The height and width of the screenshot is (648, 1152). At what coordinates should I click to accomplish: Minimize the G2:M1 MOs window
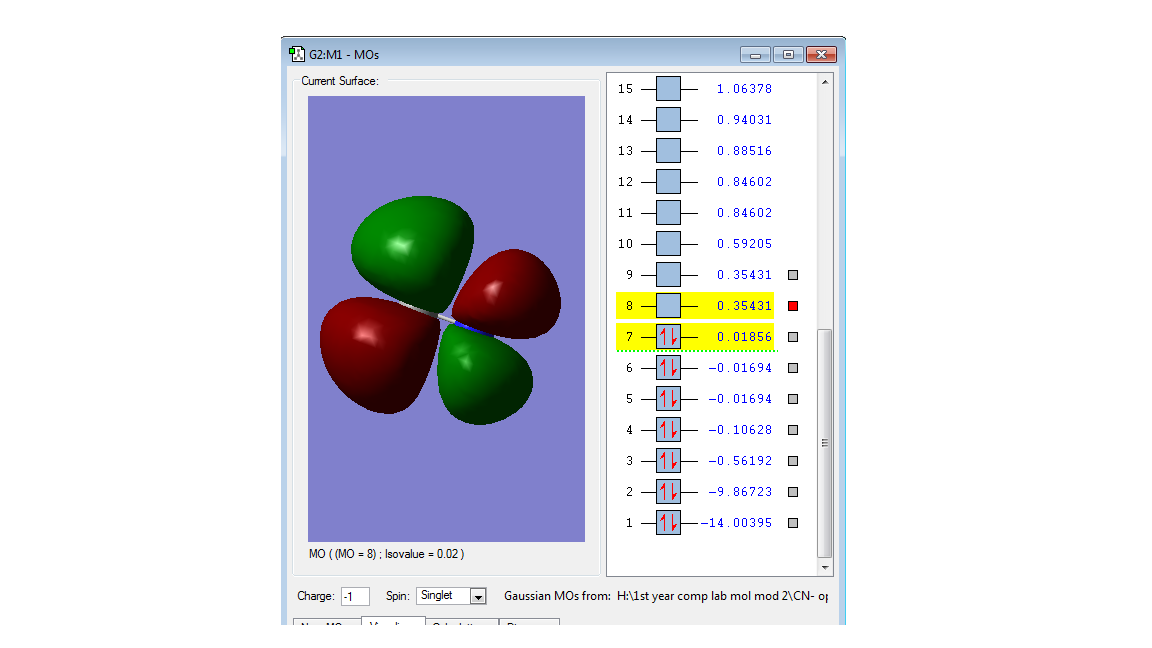[x=755, y=55]
